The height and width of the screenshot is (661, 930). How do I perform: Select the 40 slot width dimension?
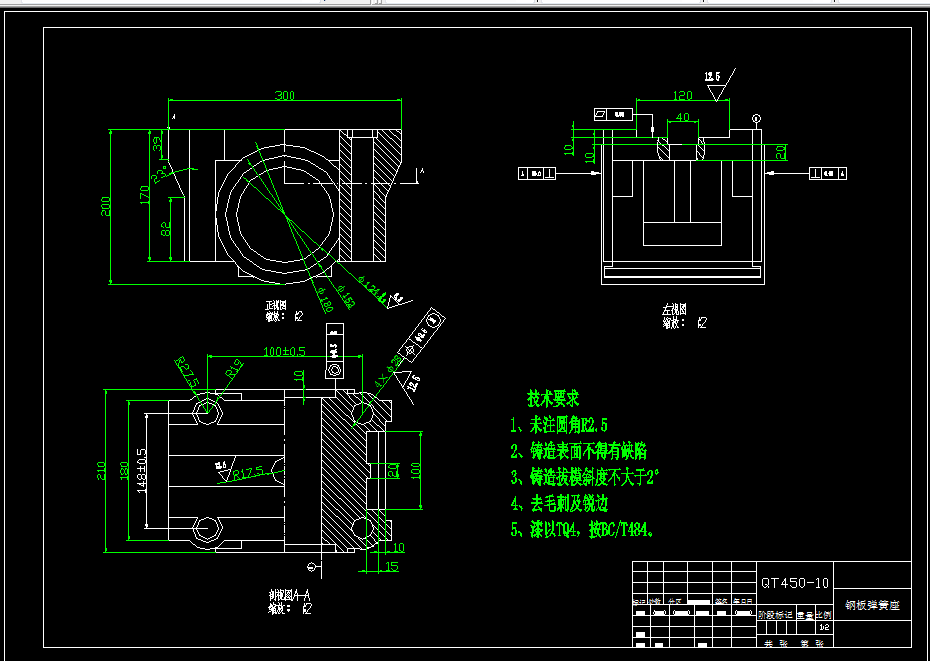pos(683,117)
